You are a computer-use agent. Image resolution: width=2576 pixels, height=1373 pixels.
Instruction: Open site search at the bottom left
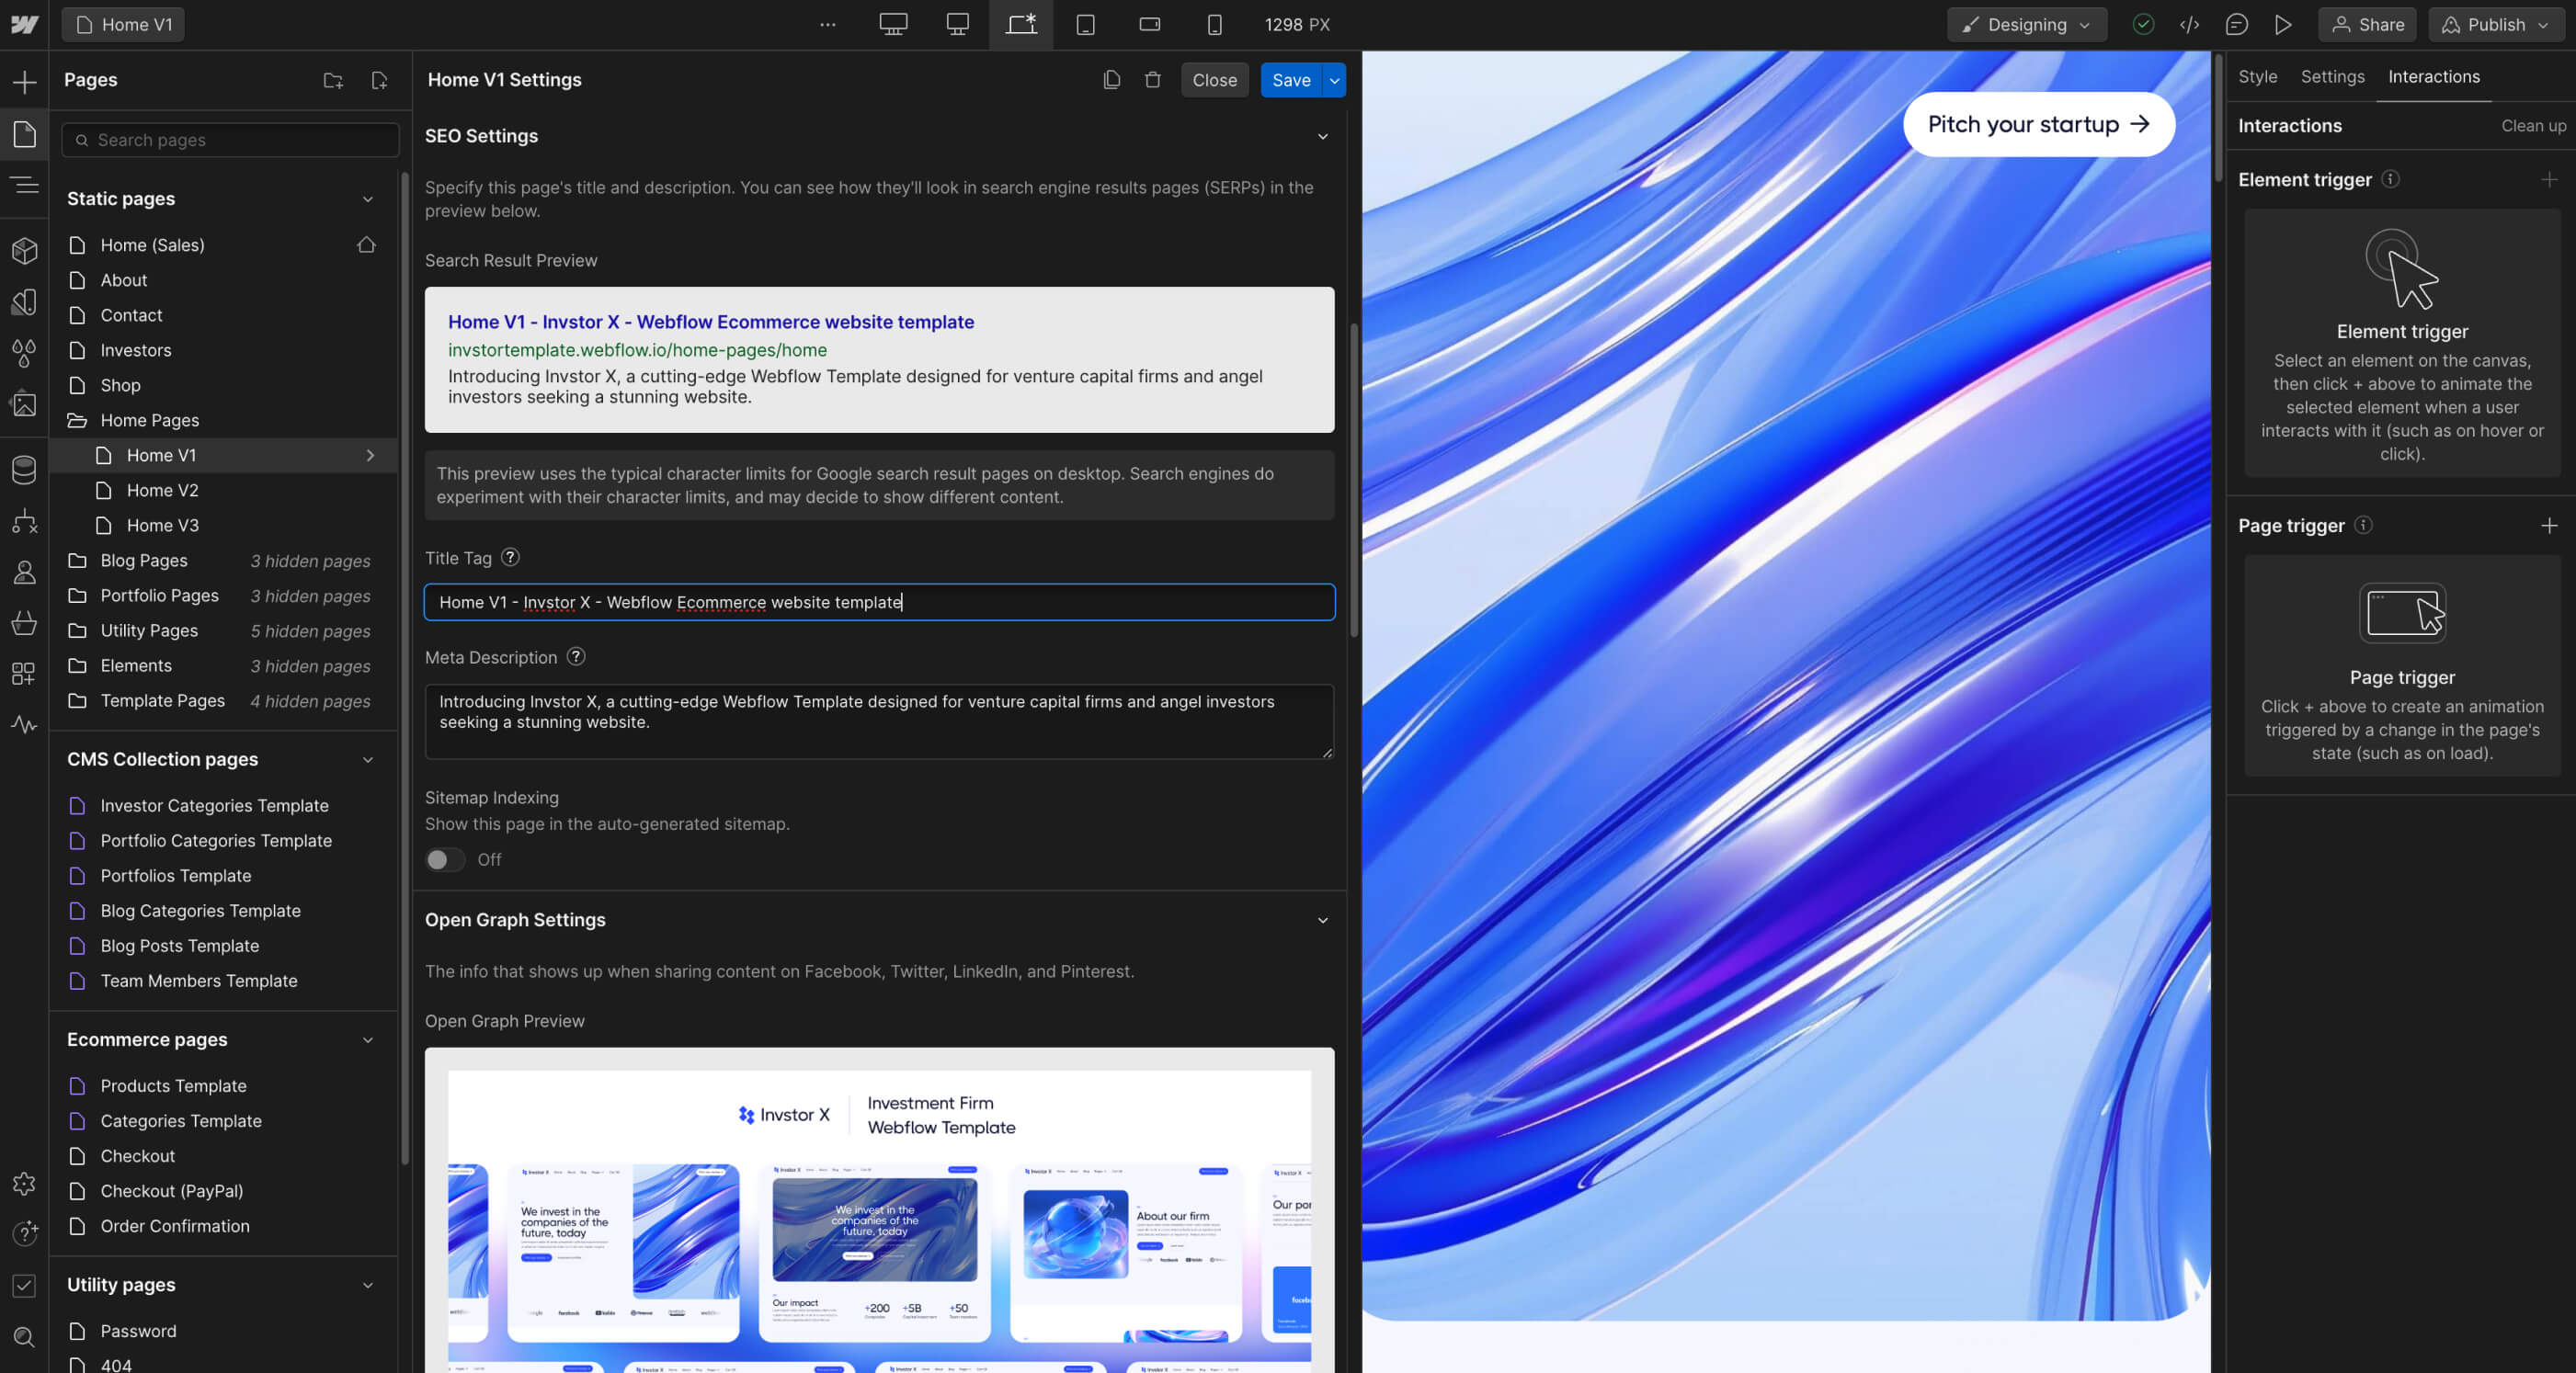point(24,1337)
